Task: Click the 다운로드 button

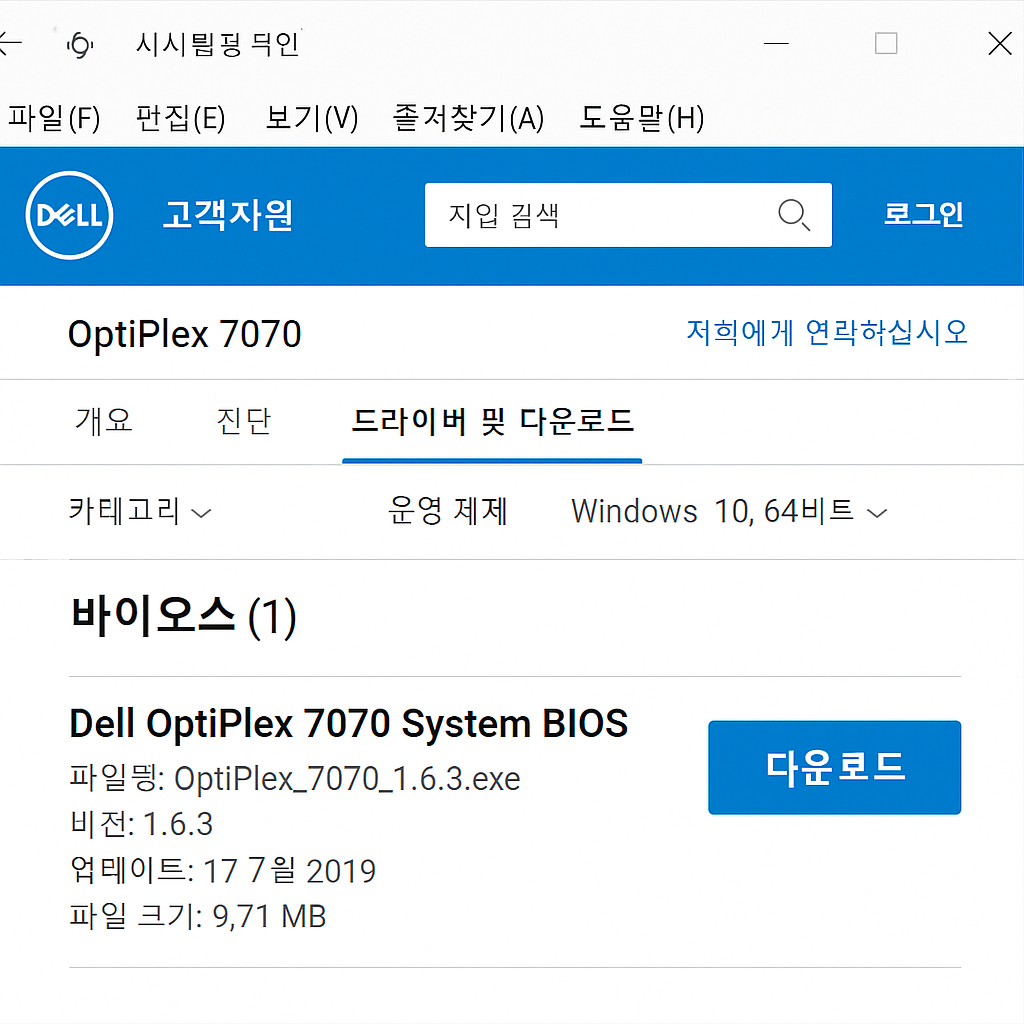Action: click(835, 767)
